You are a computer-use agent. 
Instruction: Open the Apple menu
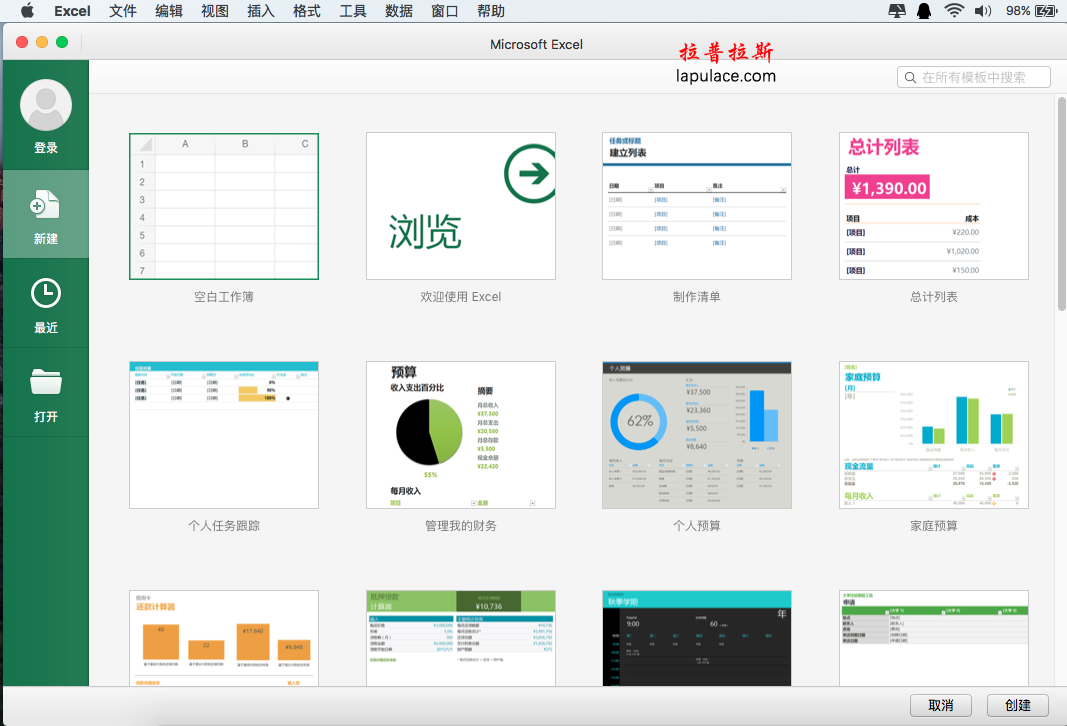click(x=27, y=10)
